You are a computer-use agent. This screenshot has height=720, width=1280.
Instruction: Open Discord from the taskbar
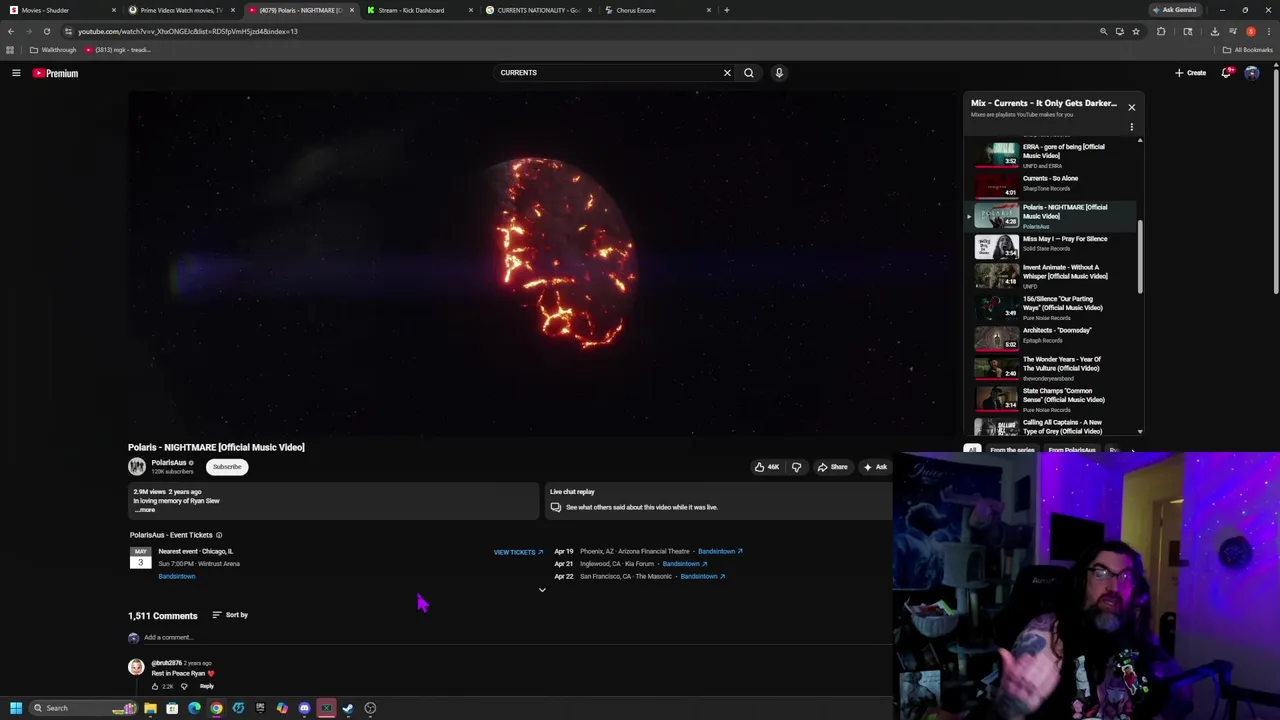(304, 708)
